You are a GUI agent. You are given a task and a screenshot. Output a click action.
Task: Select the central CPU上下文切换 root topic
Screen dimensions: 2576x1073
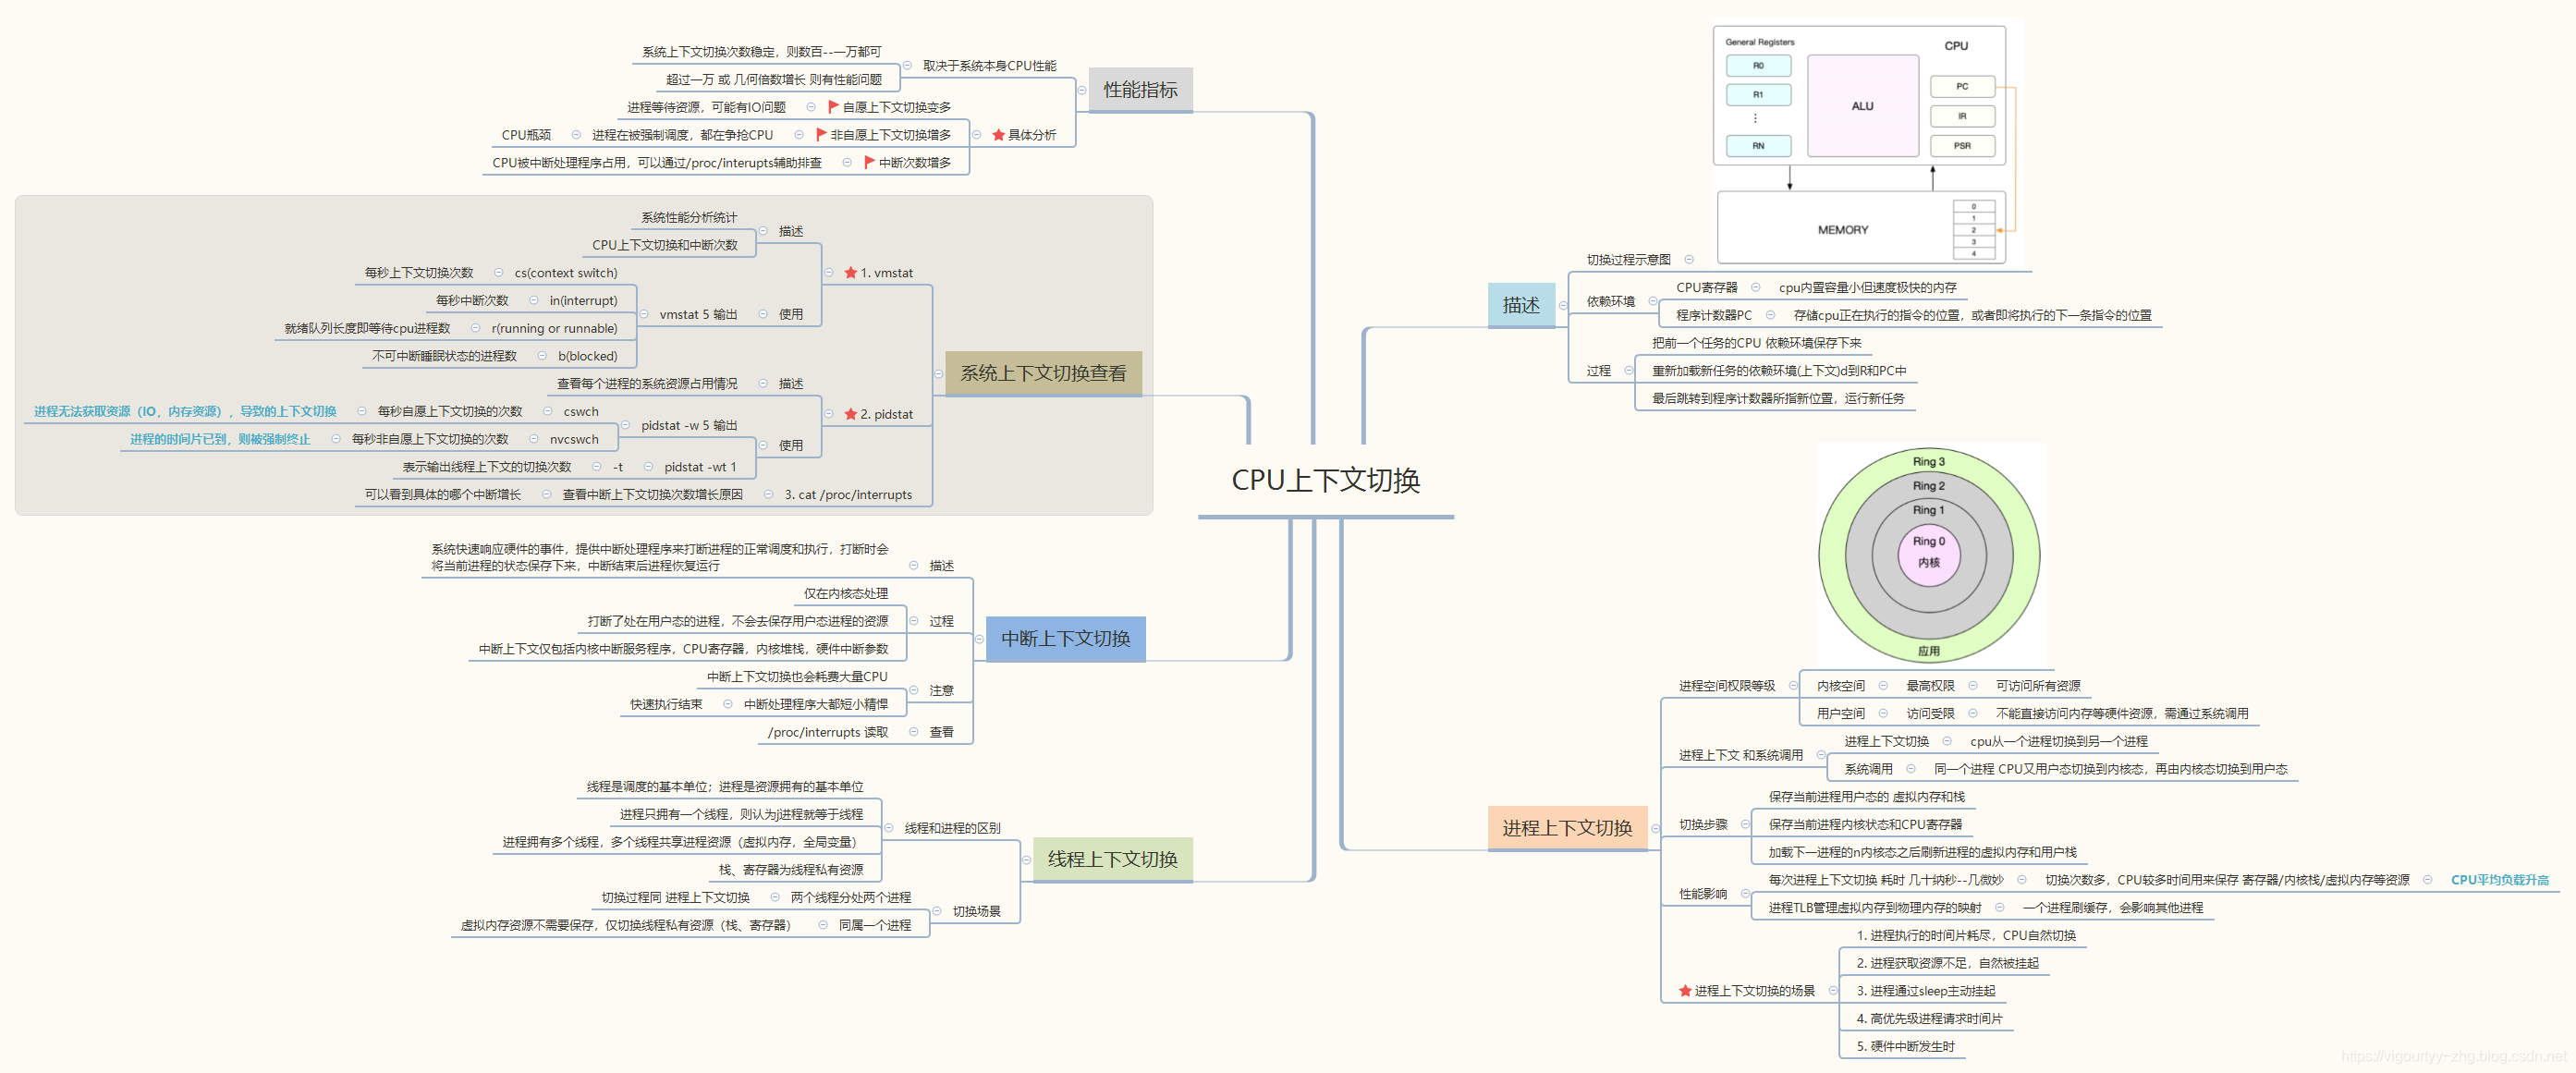(1325, 481)
